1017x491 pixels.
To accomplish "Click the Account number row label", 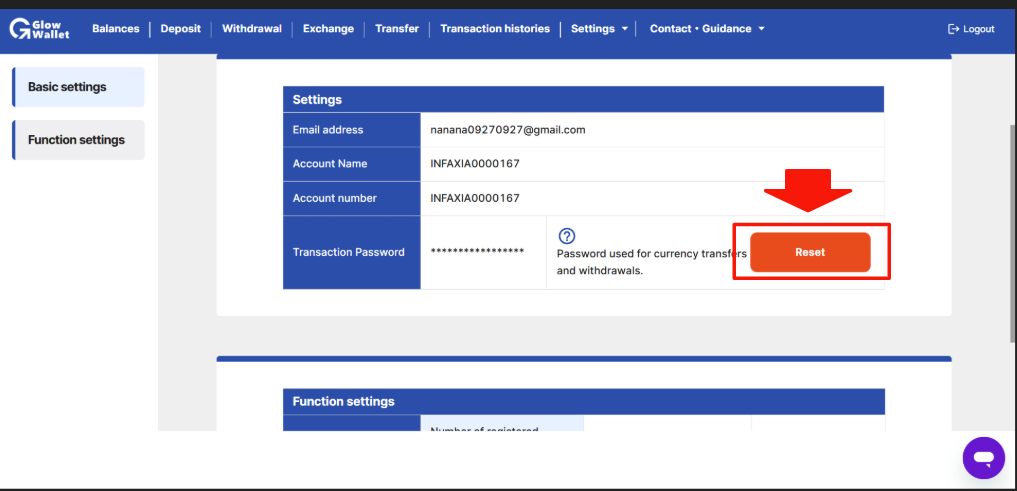I will [352, 198].
